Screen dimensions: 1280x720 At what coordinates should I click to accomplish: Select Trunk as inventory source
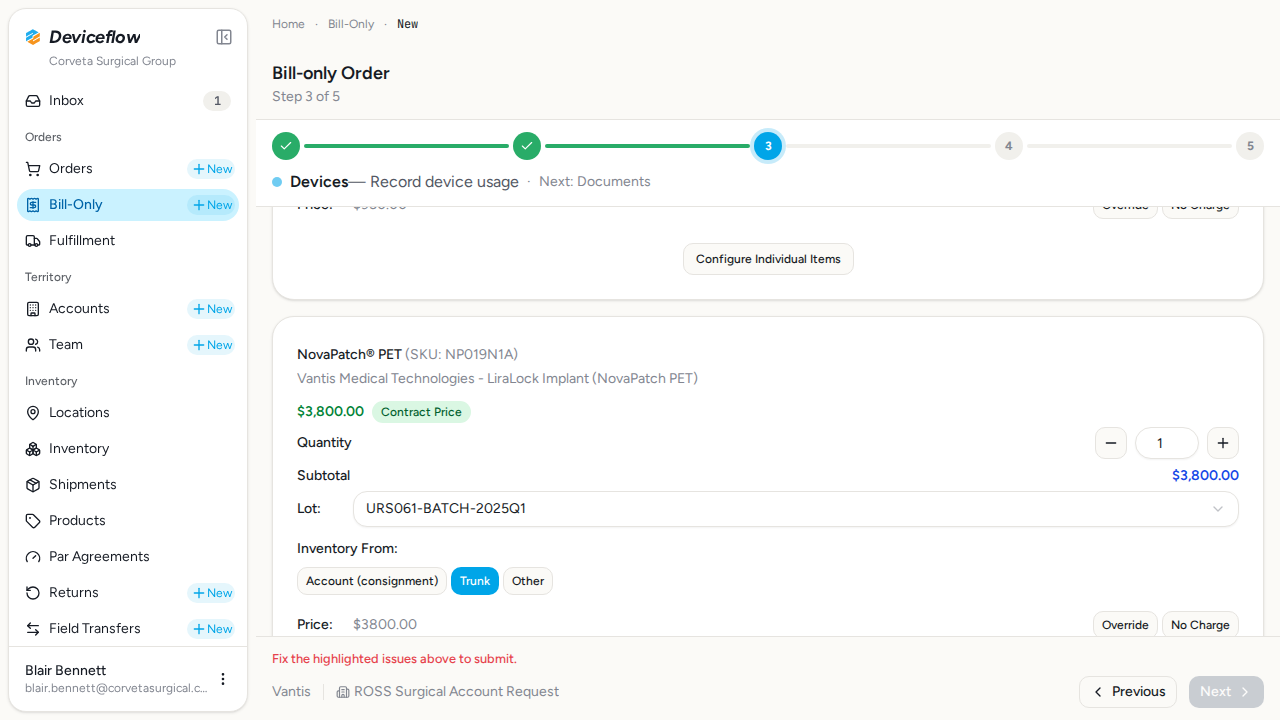[475, 581]
